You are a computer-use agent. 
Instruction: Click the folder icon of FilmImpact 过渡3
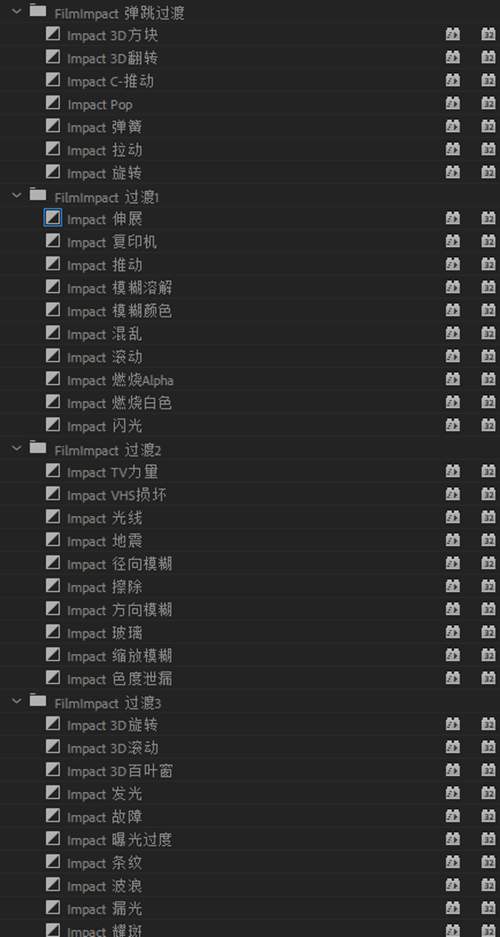pyautogui.click(x=38, y=700)
